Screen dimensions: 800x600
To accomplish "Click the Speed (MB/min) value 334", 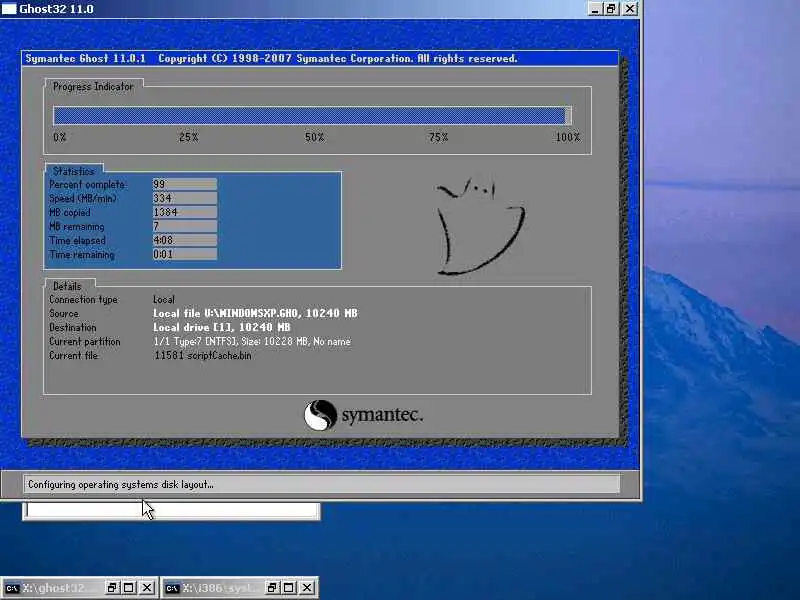I will pos(185,198).
